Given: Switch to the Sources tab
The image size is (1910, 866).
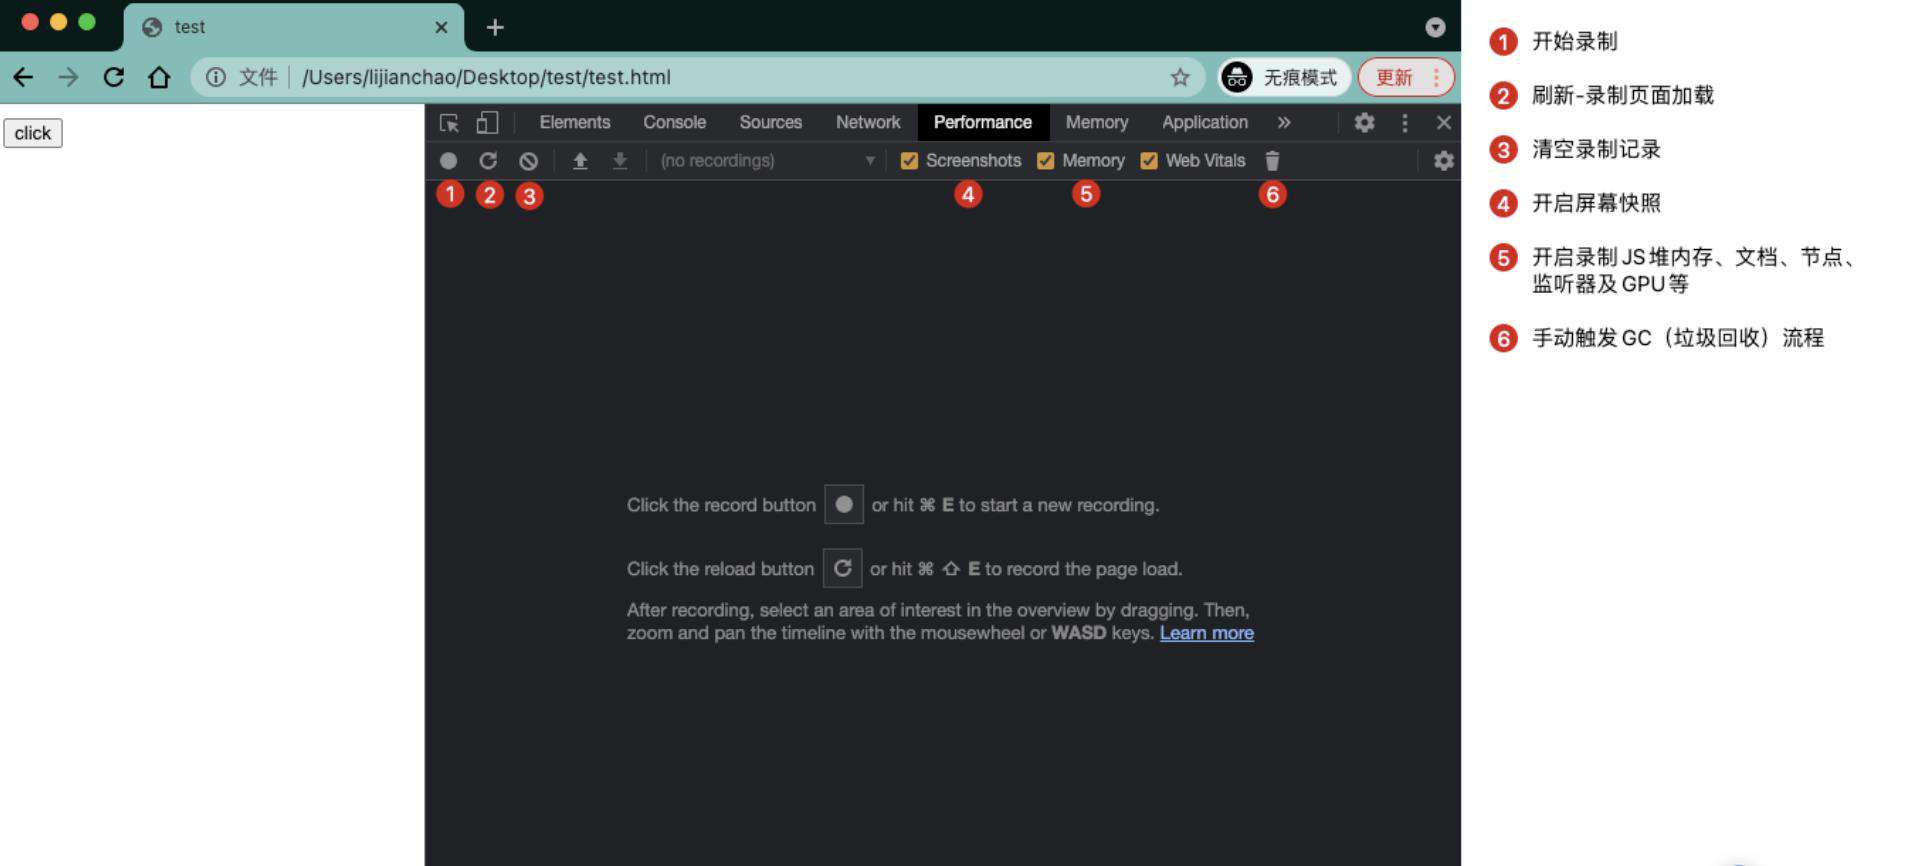Looking at the screenshot, I should 770,122.
